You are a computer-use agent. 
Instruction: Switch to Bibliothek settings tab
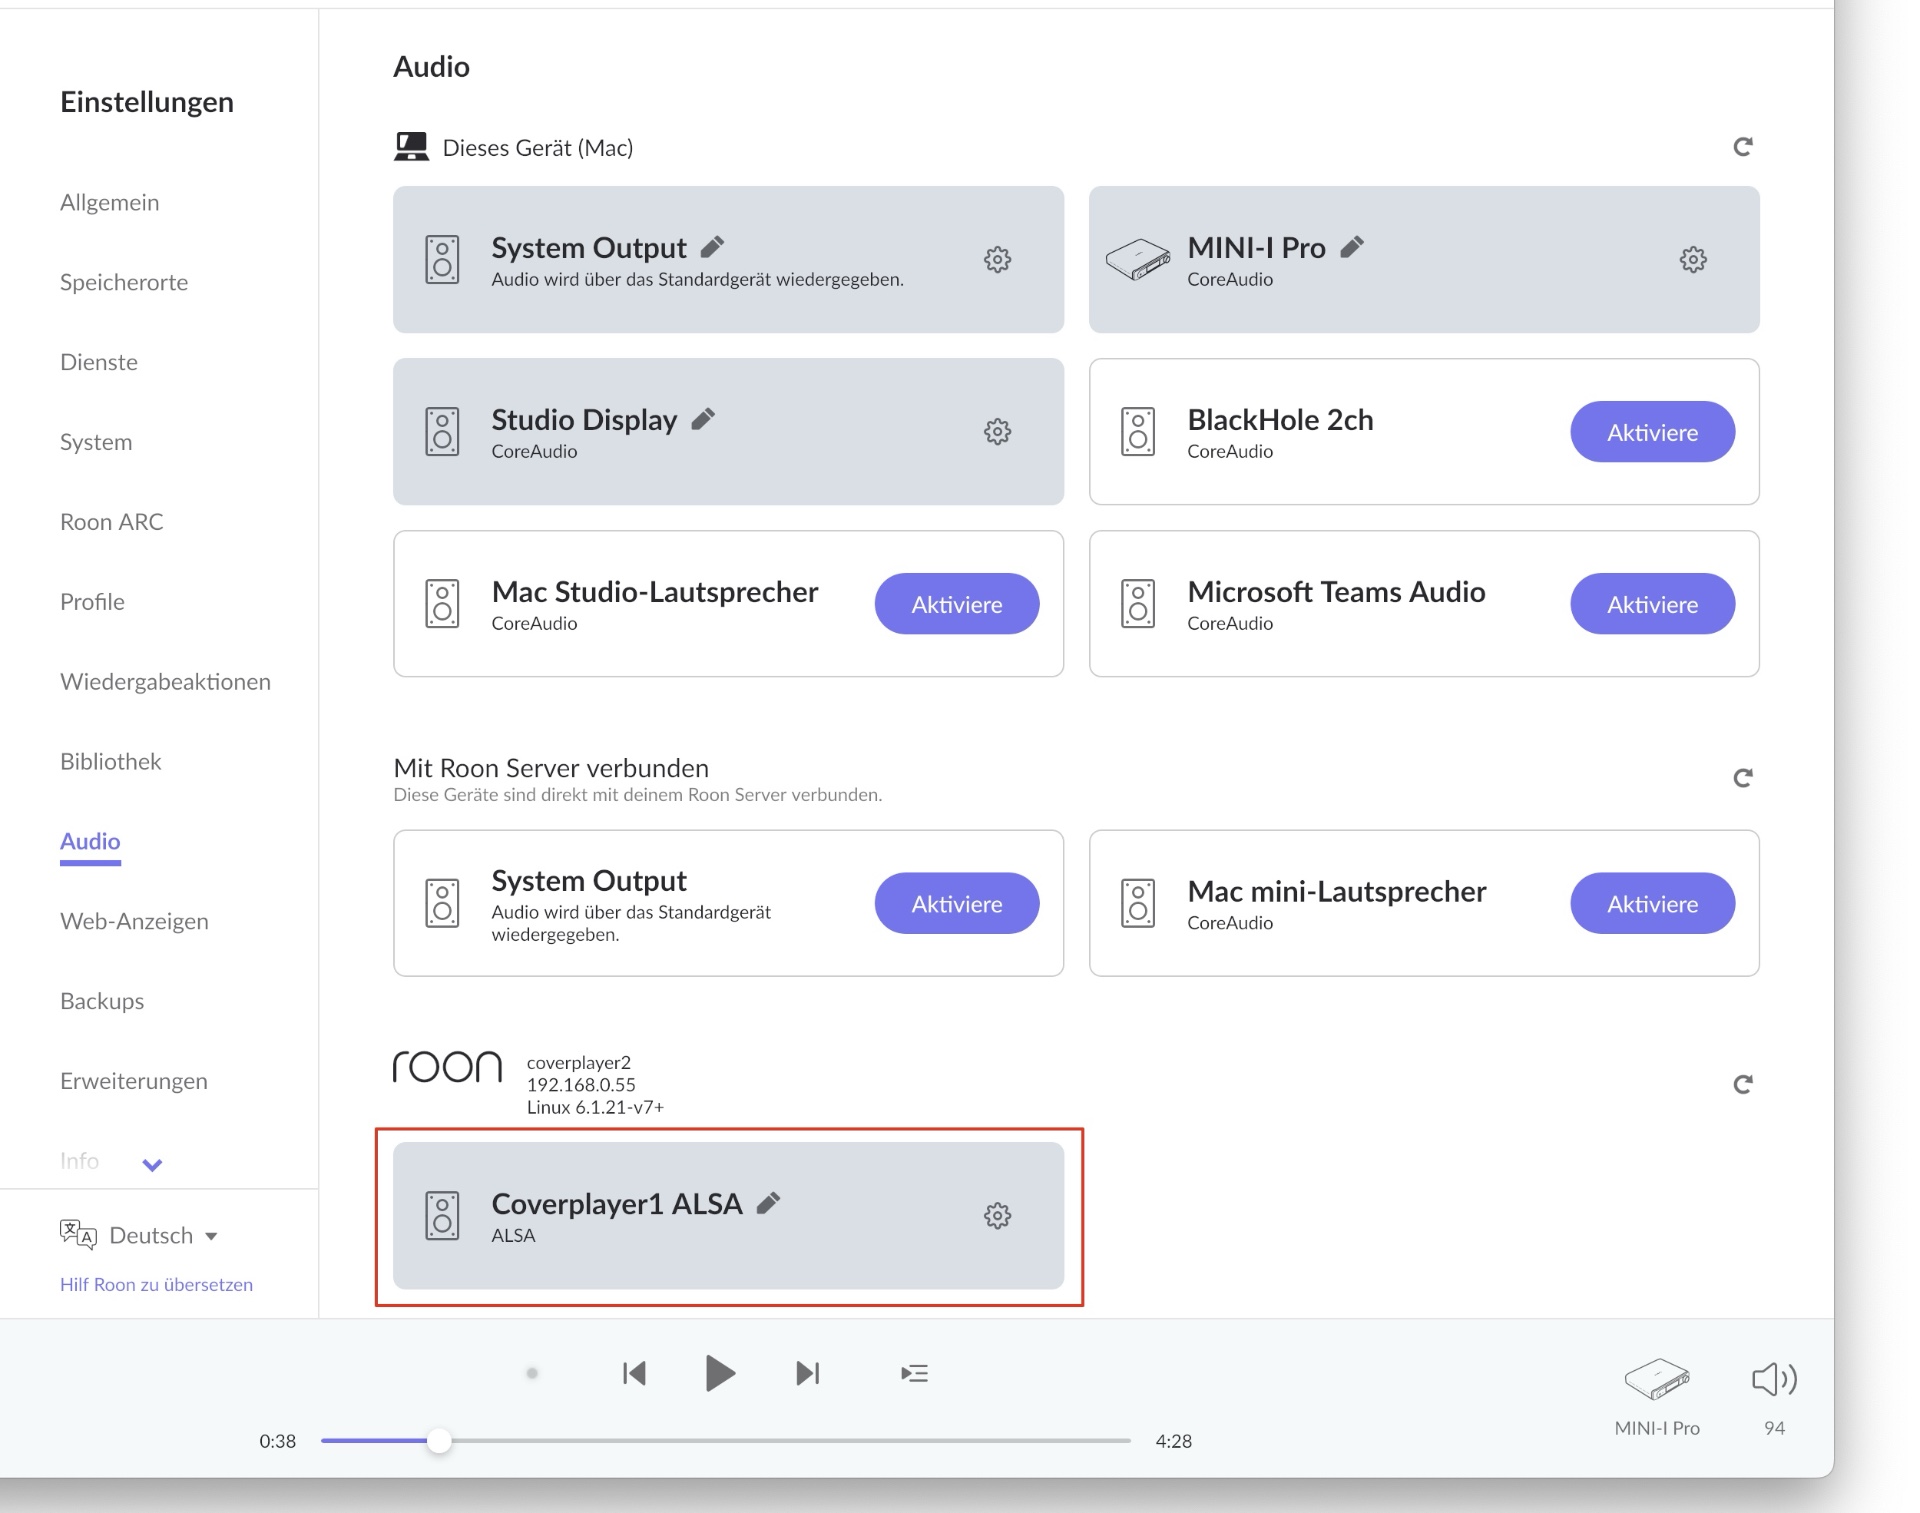(110, 761)
